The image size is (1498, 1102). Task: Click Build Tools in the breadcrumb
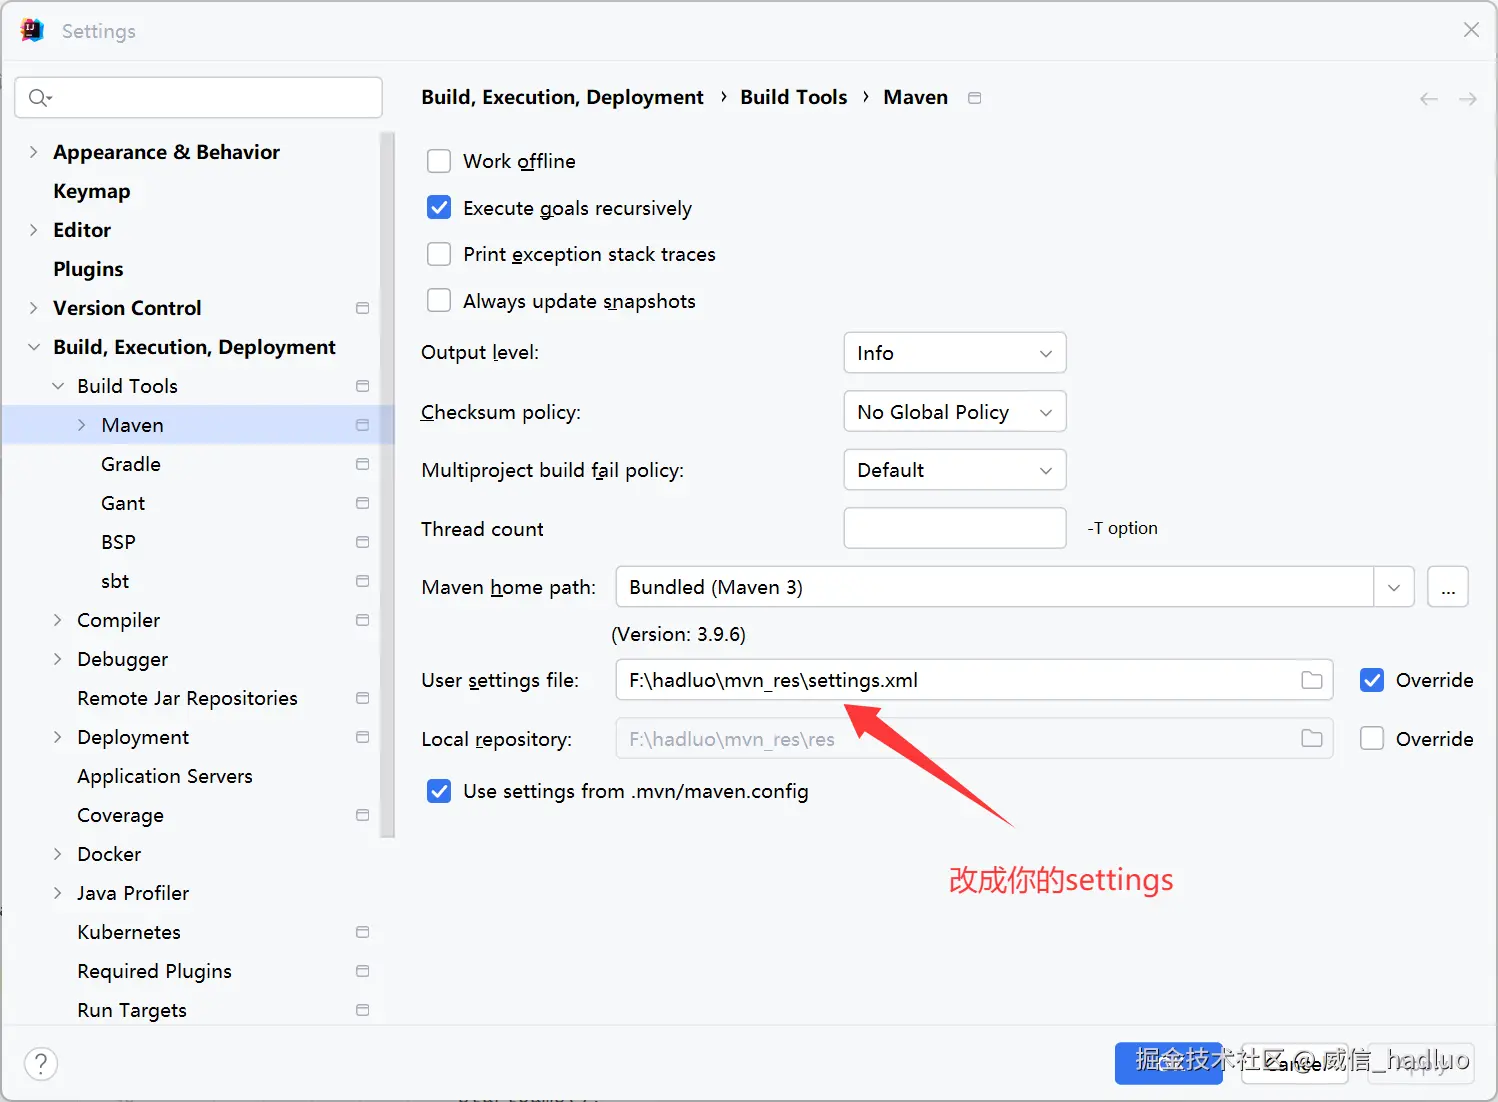(794, 97)
